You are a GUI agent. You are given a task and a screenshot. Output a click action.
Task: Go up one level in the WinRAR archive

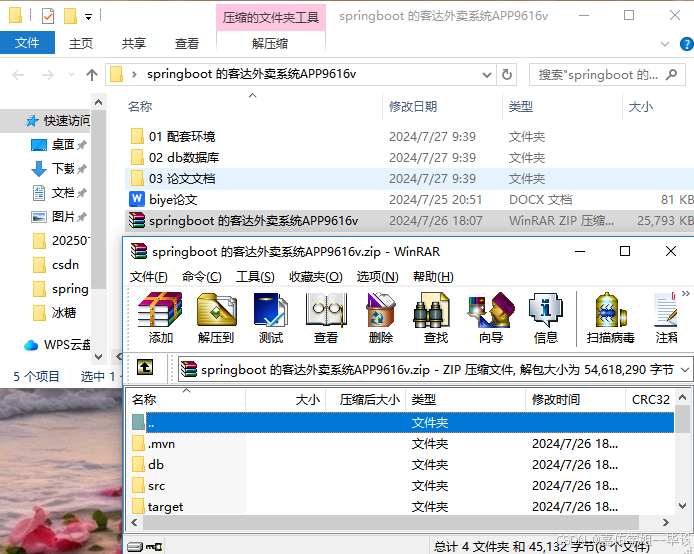tap(145, 367)
